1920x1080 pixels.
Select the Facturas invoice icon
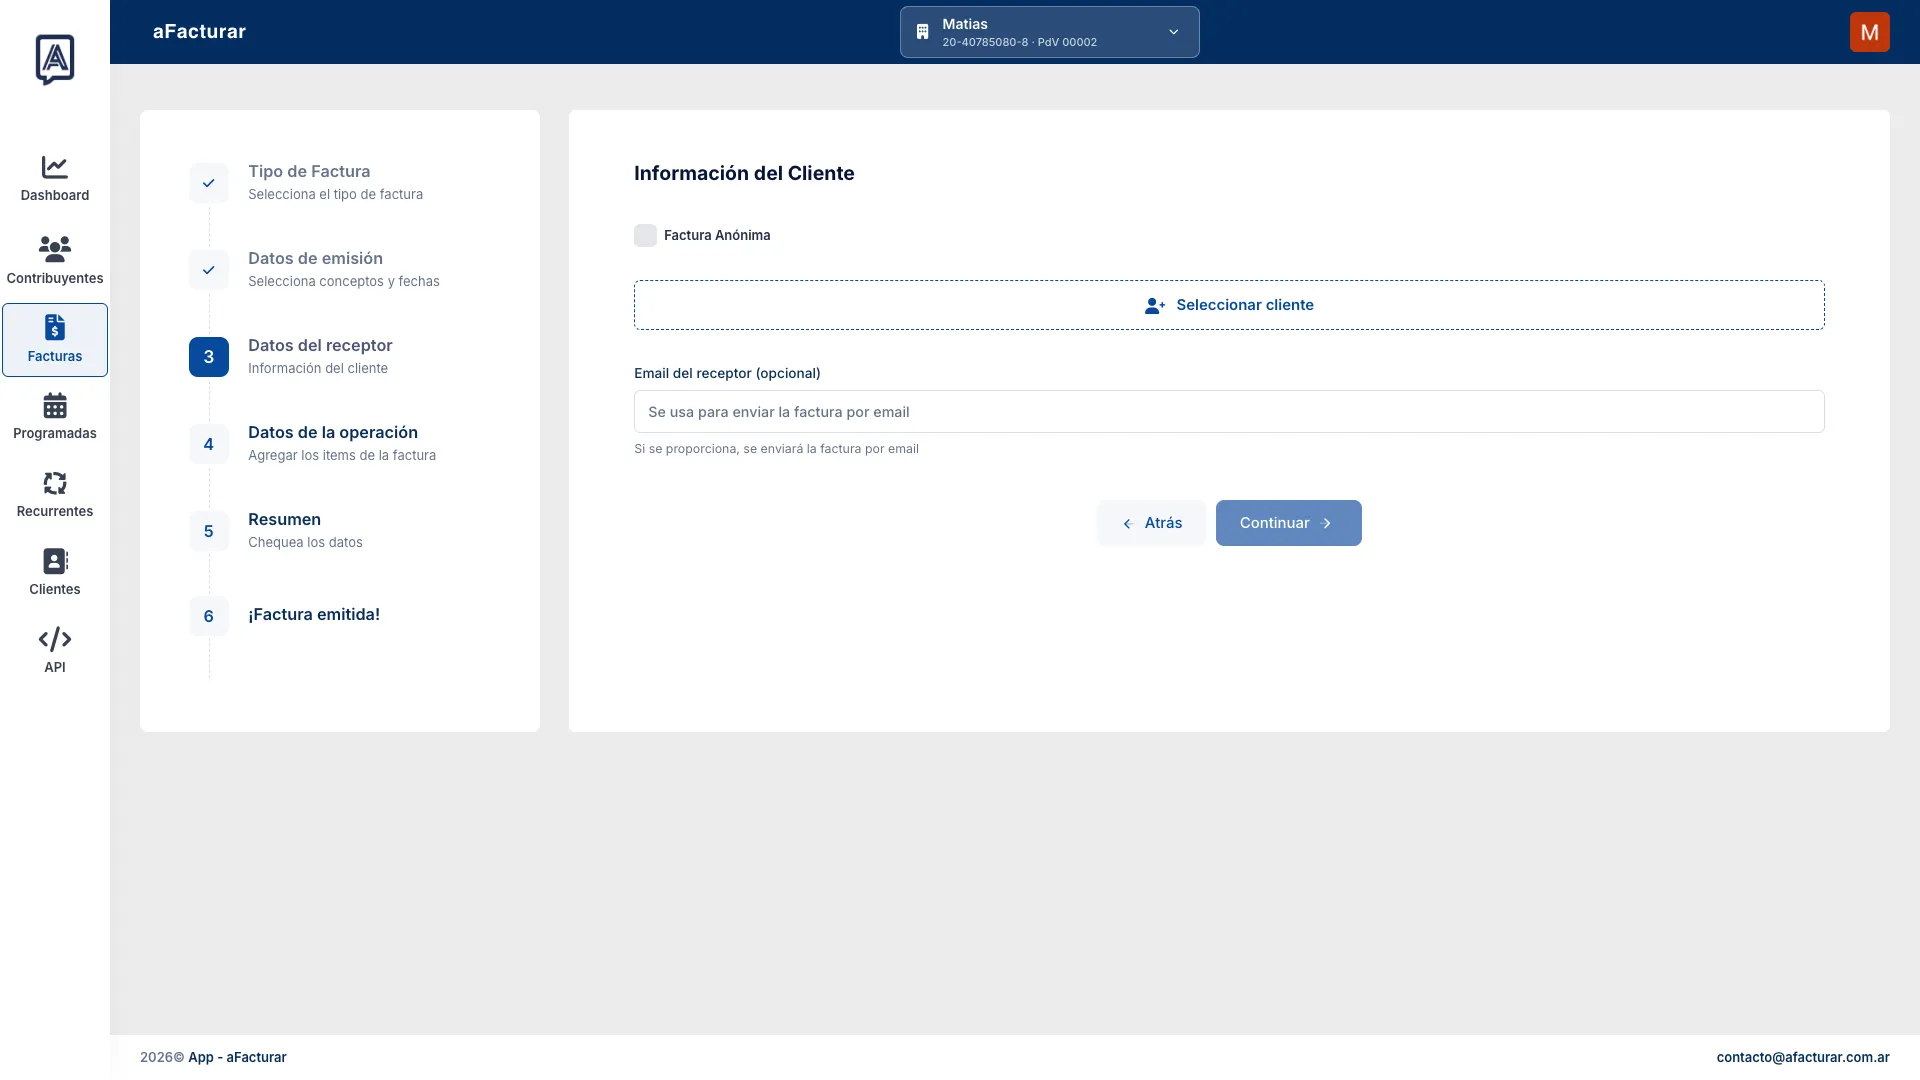click(x=55, y=327)
